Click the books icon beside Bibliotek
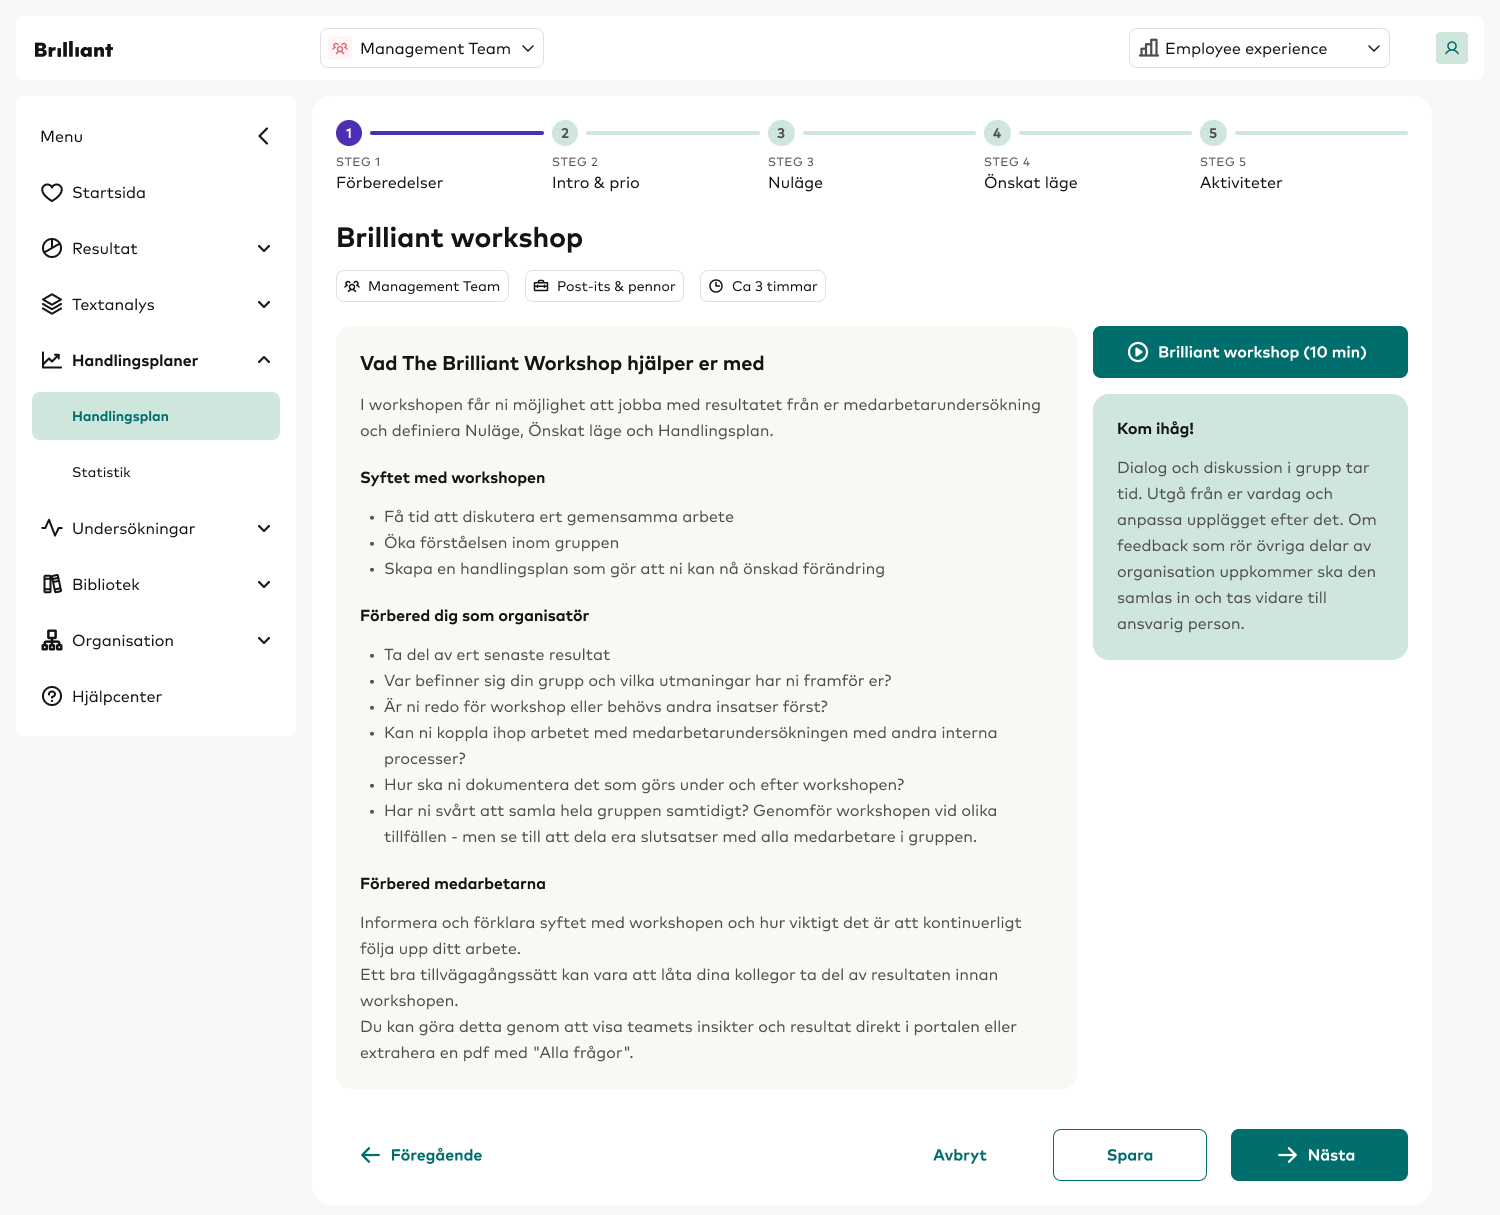The width and height of the screenshot is (1500, 1215). 52,584
